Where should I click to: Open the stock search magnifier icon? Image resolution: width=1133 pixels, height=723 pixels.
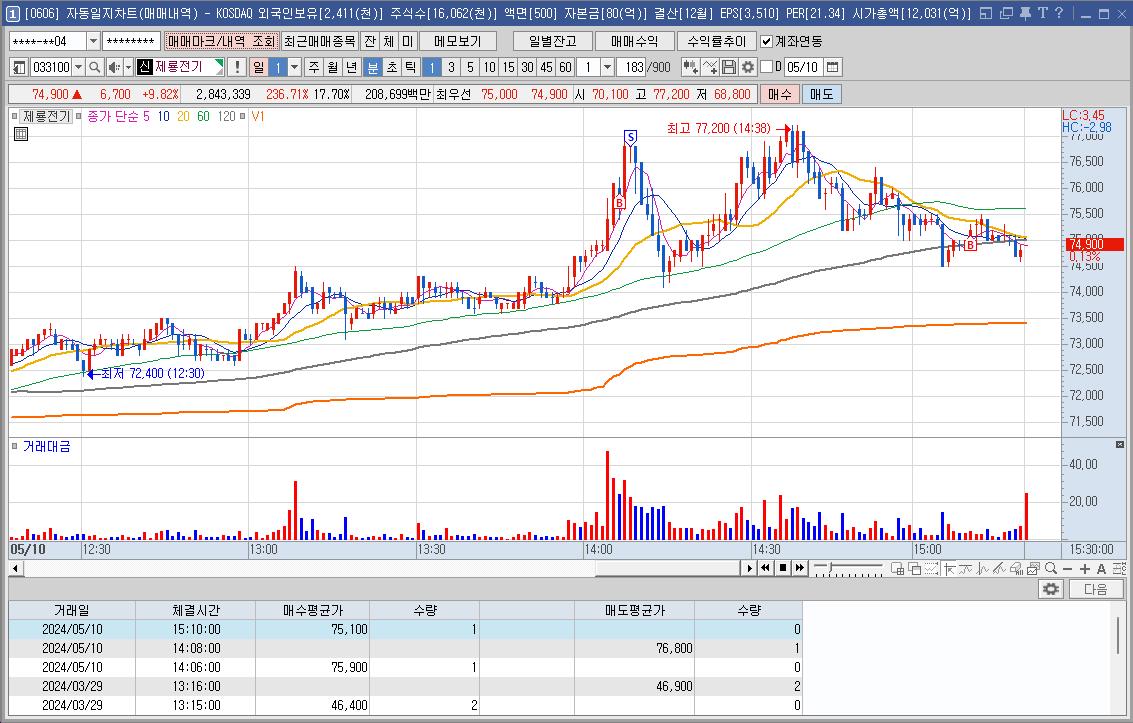[x=94, y=67]
